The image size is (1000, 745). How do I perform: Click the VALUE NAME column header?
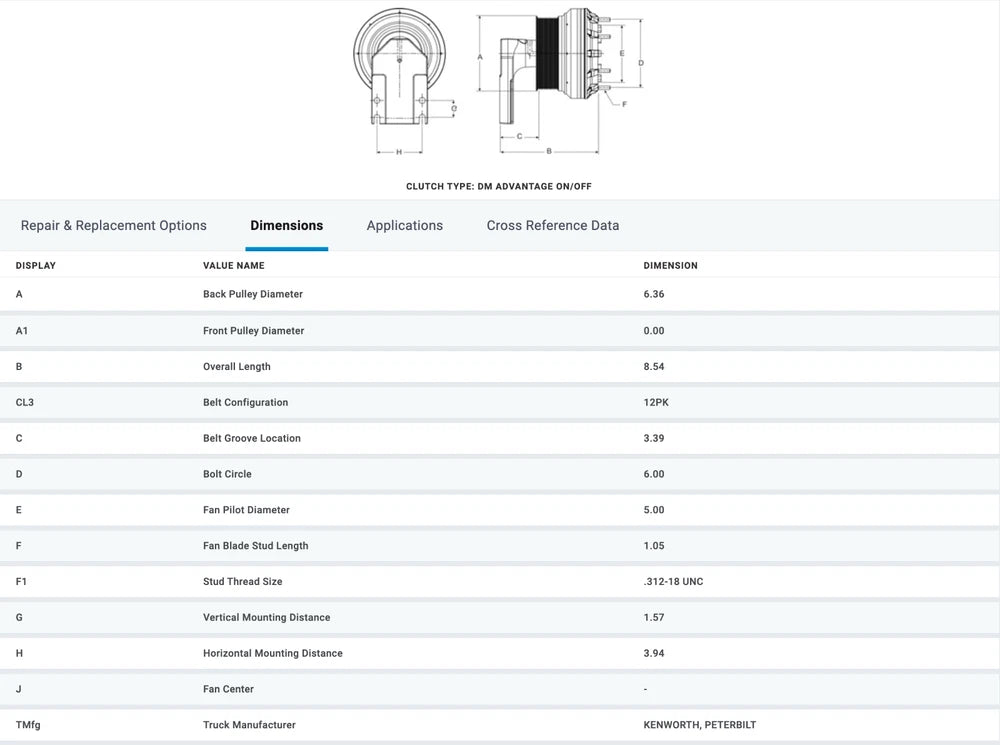pyautogui.click(x=234, y=266)
